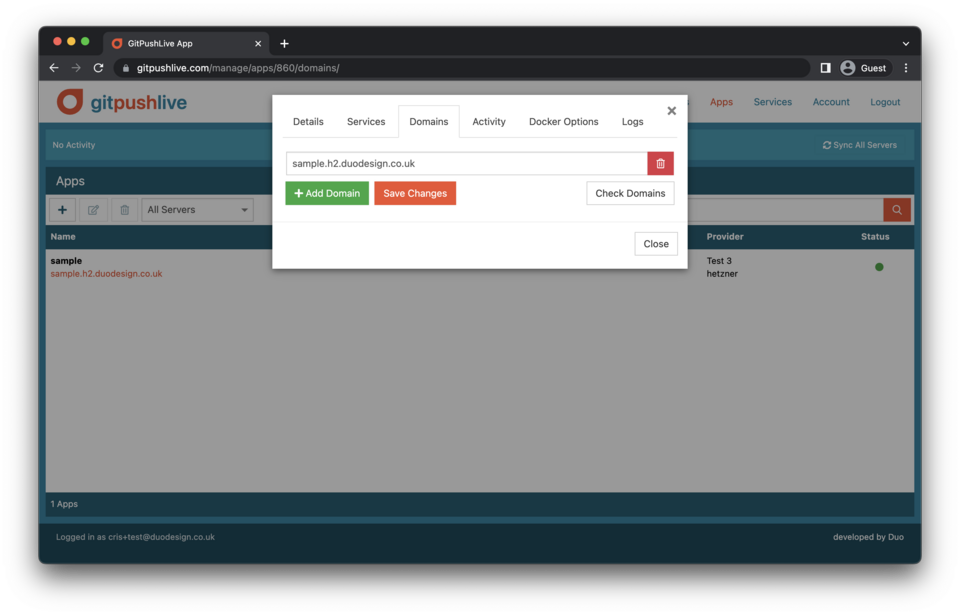Open Chrome three-dot menu

tap(906, 68)
